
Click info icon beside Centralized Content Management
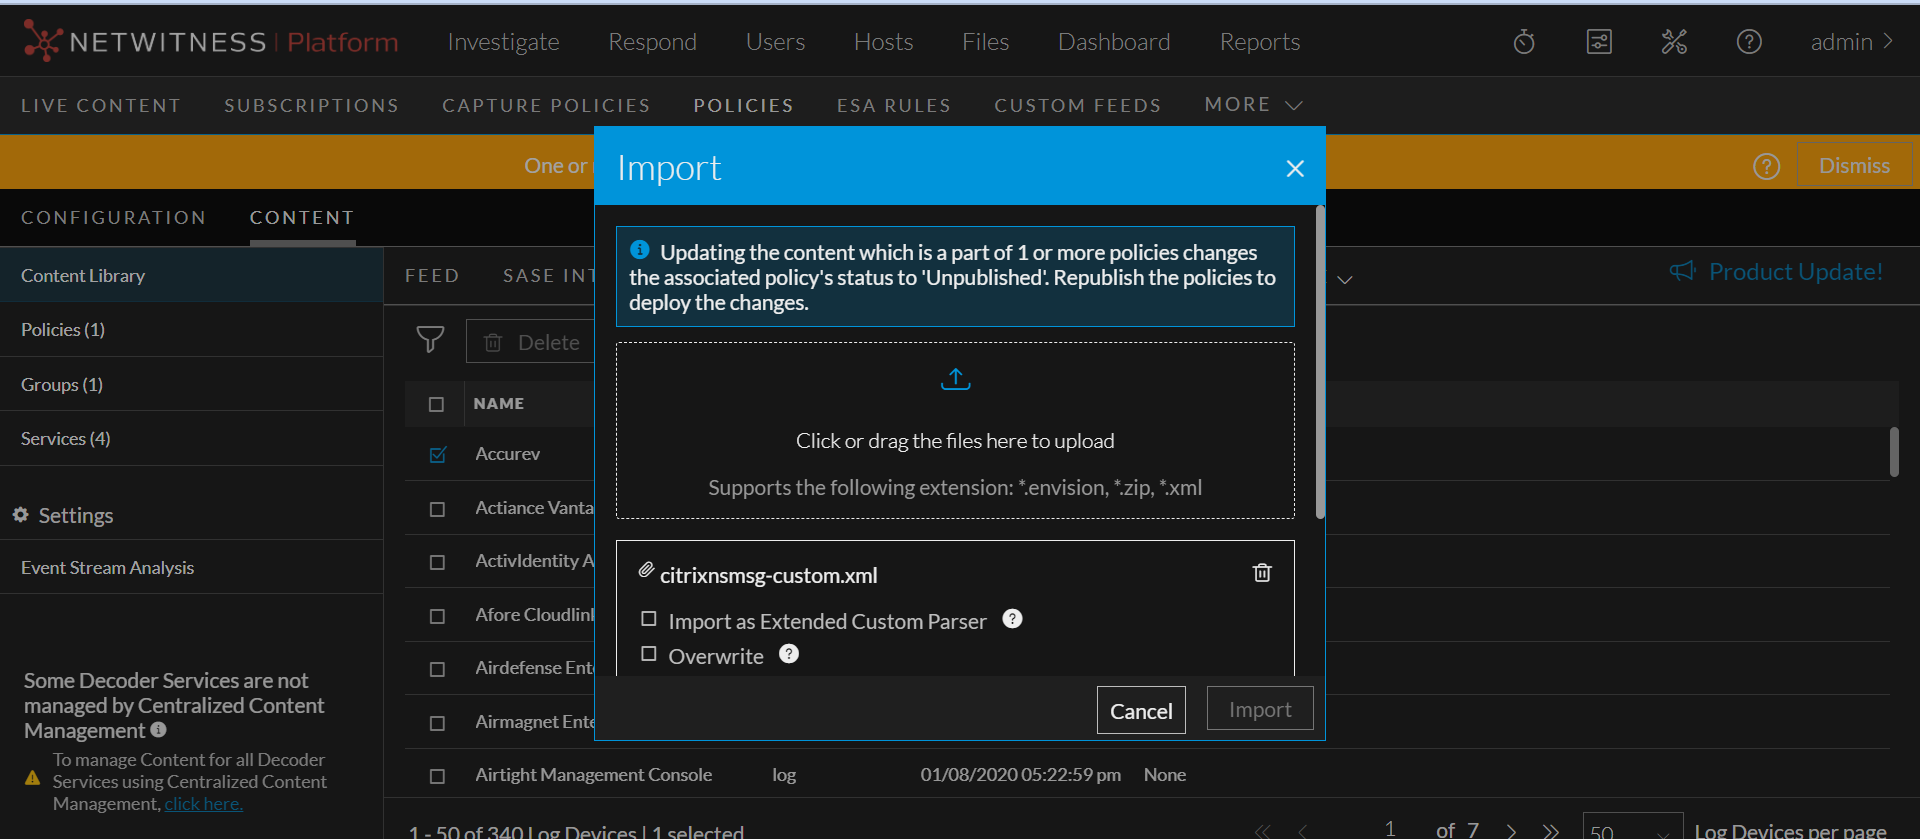[158, 730]
